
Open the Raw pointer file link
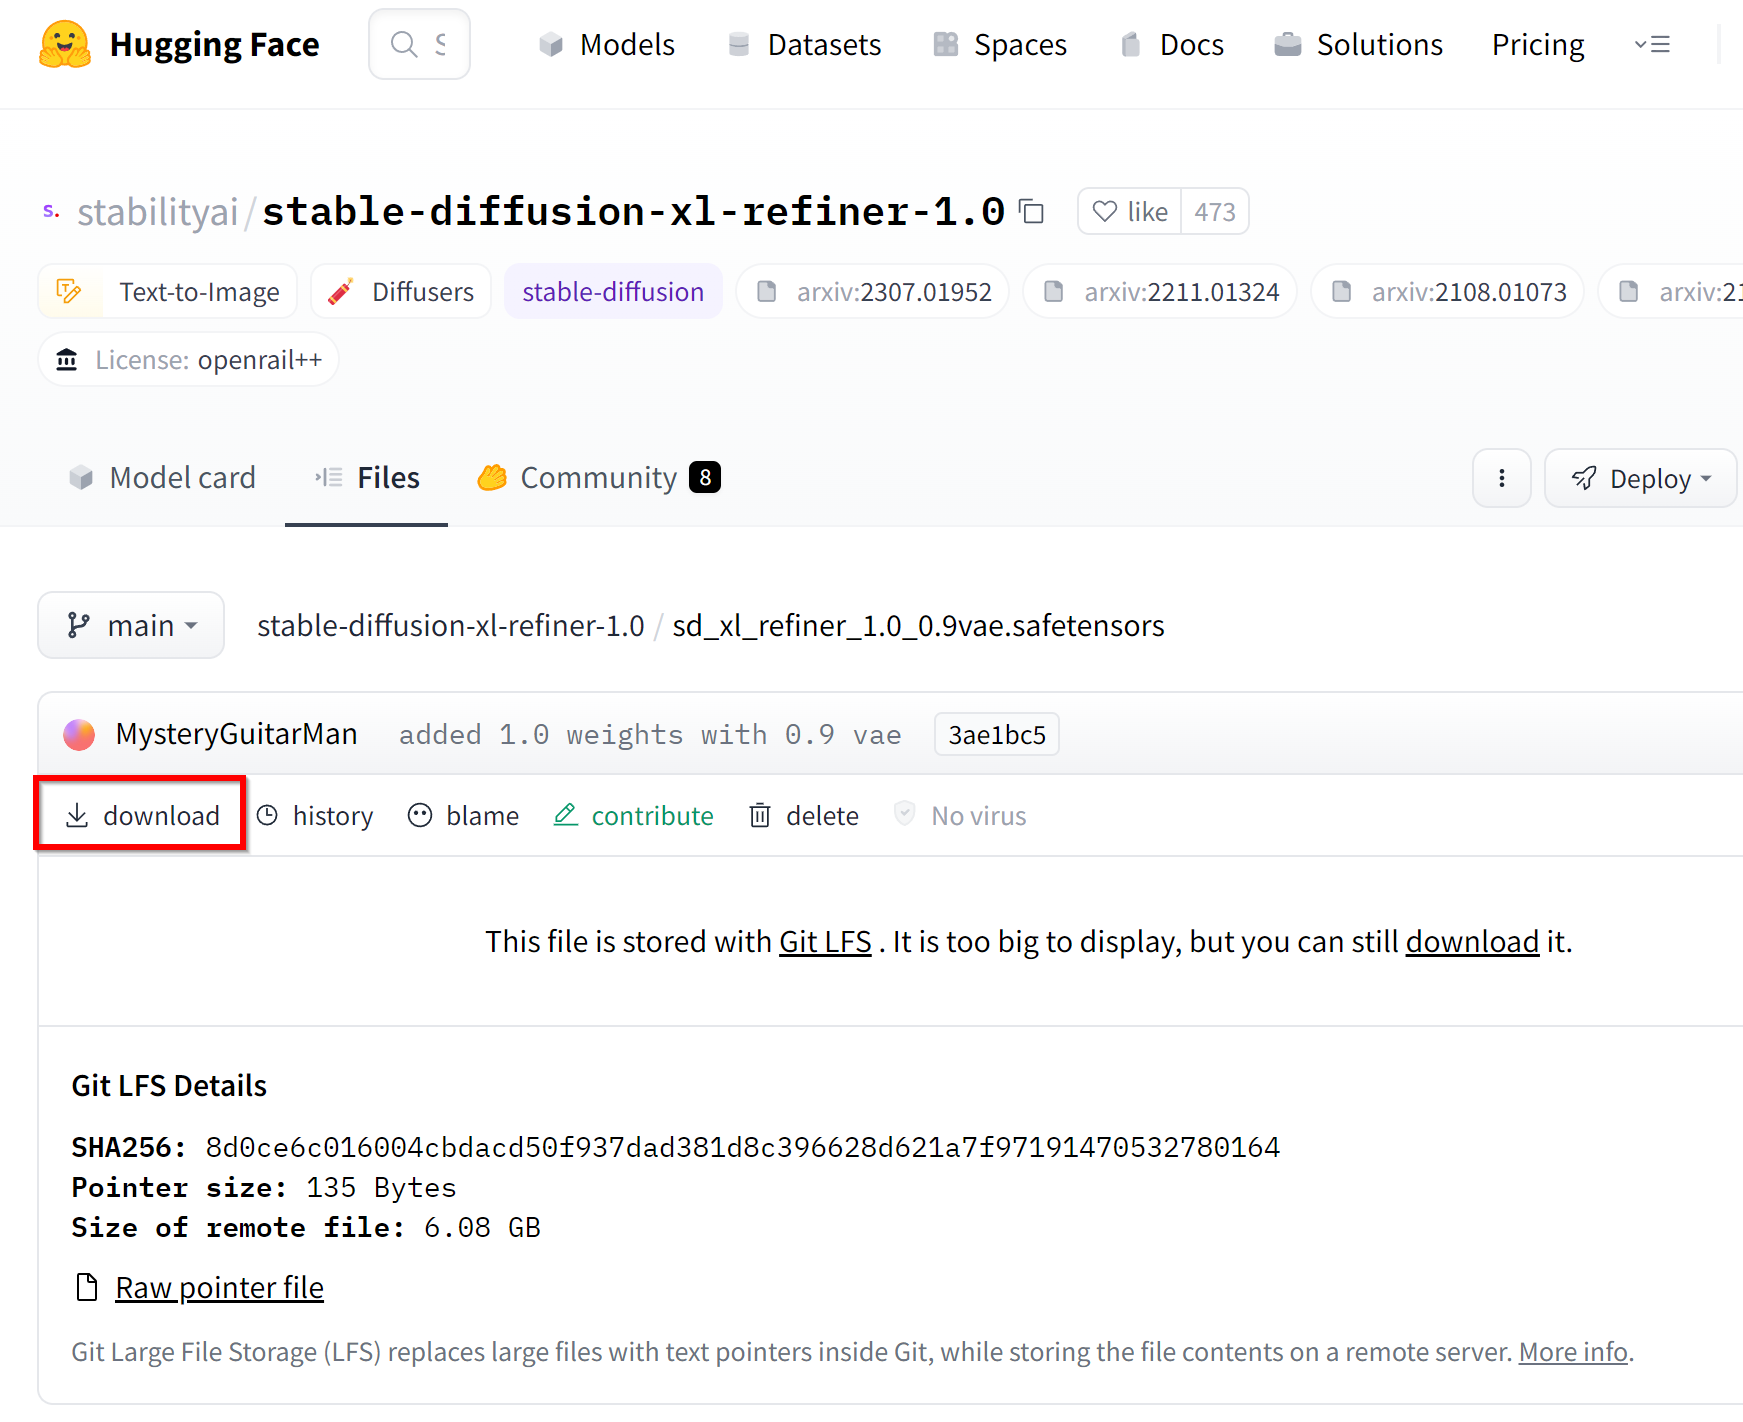tap(219, 1288)
